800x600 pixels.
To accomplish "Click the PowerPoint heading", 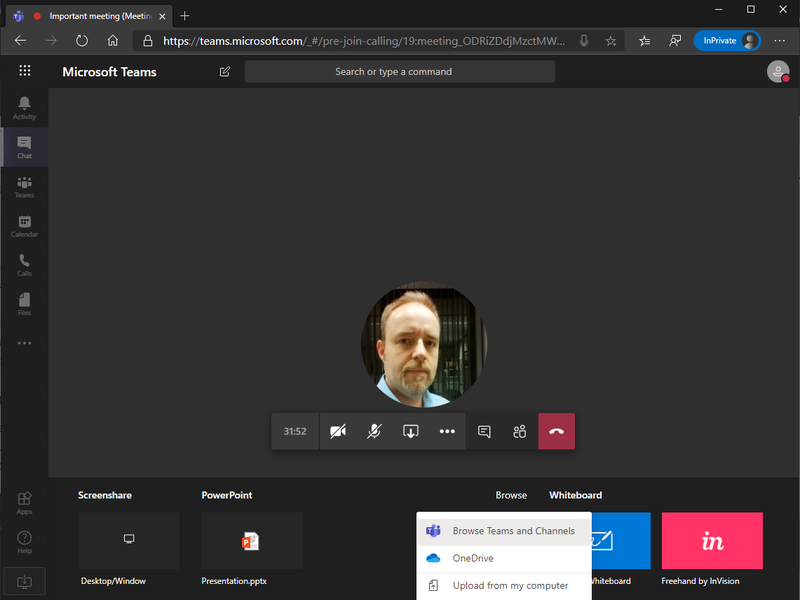I will 227,495.
